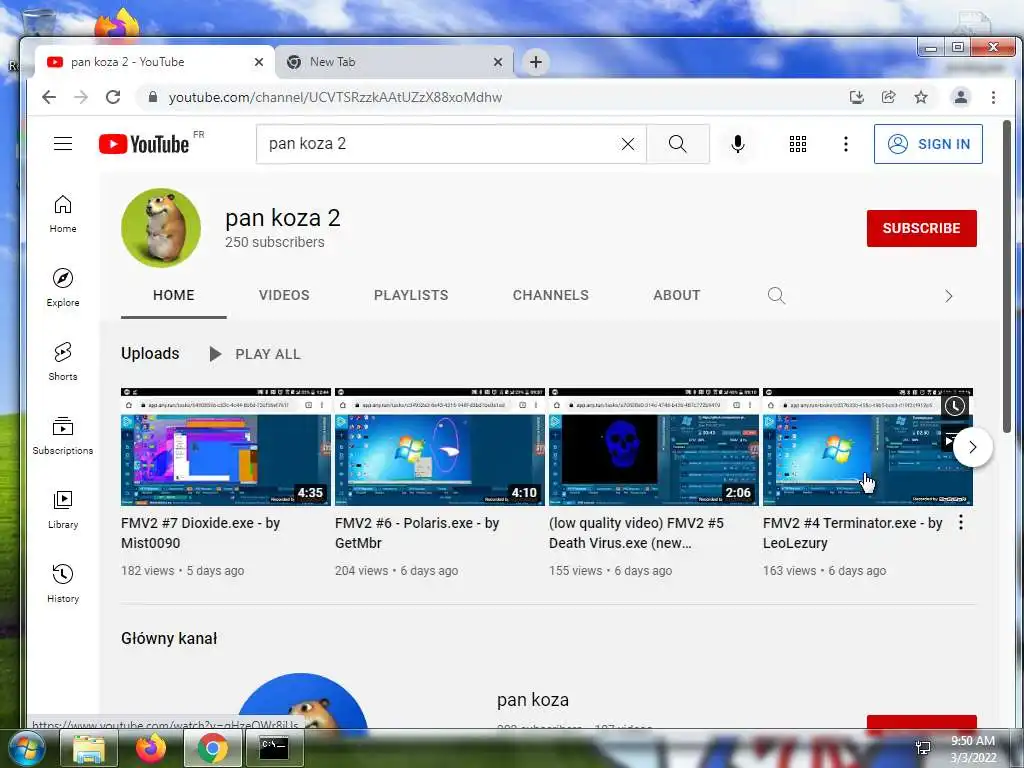Click the Chrome taskbar icon

coord(212,748)
